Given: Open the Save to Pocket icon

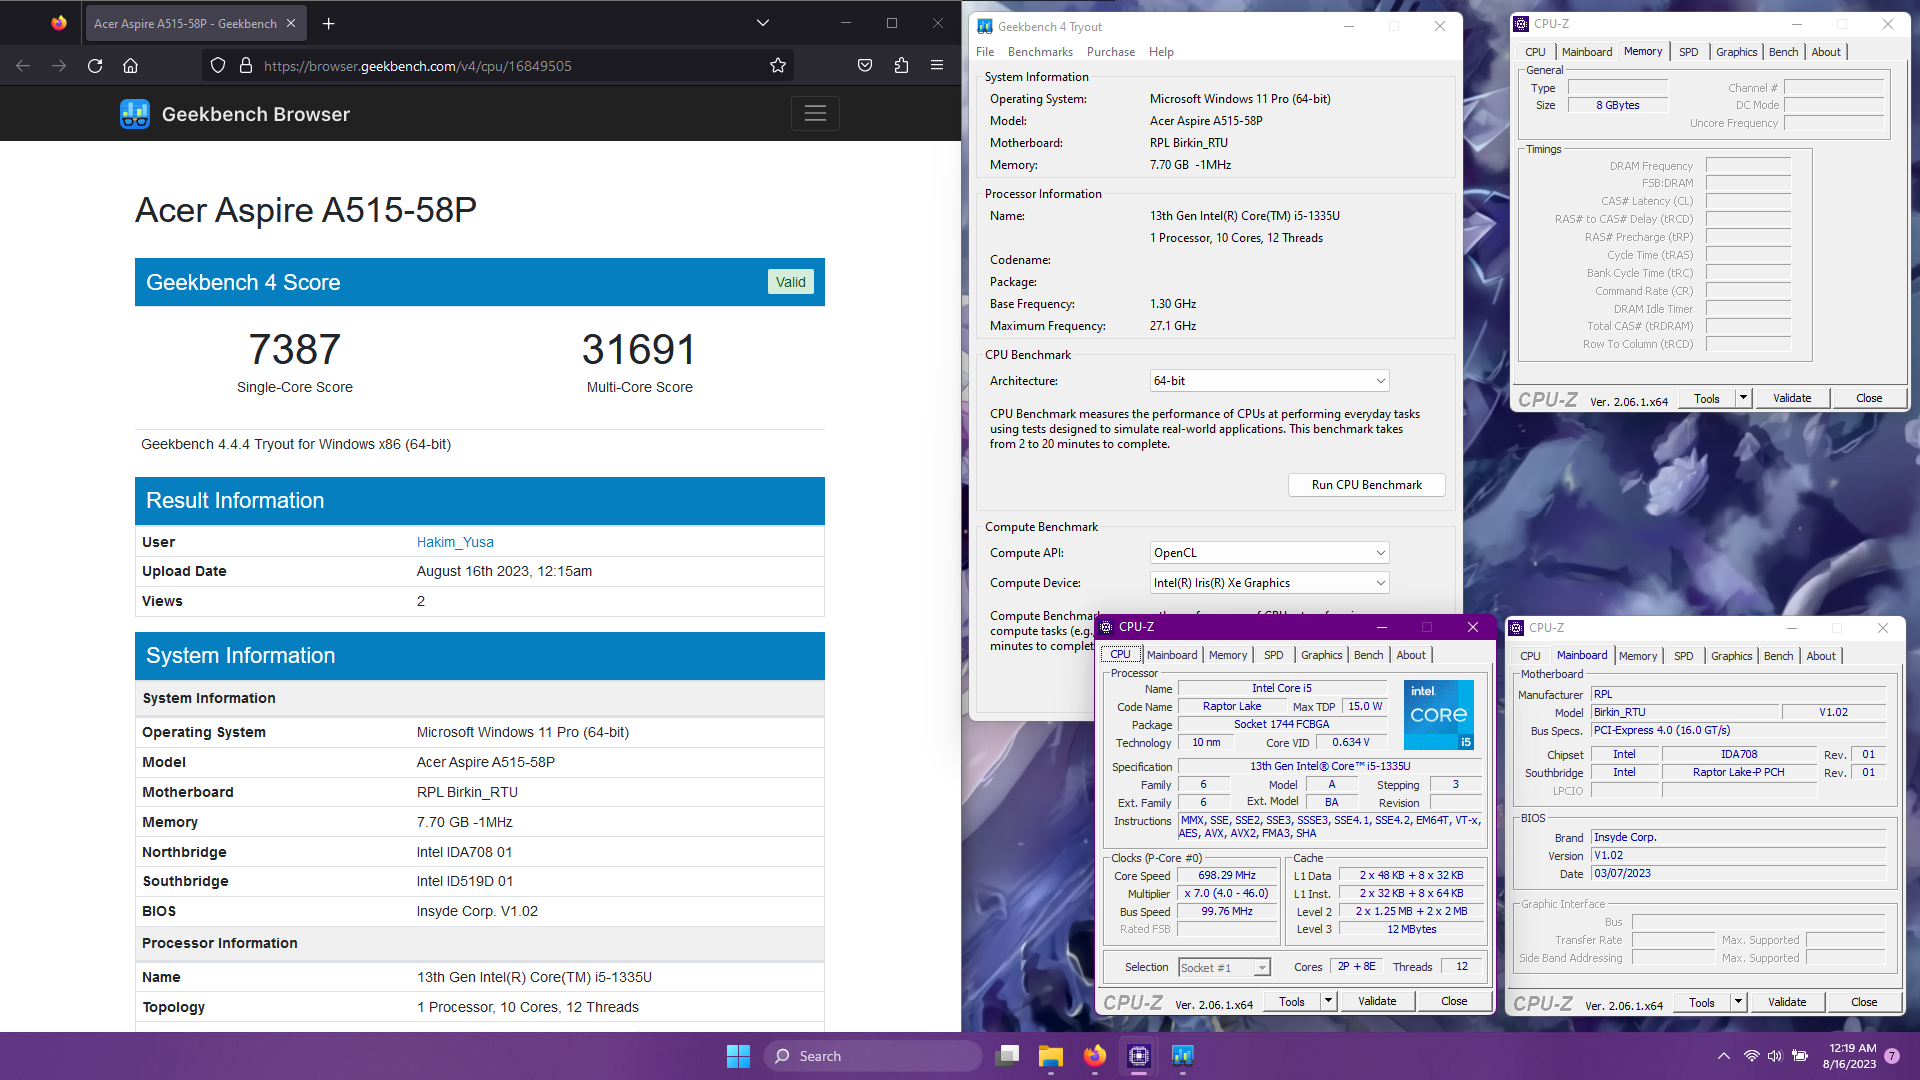Looking at the screenshot, I should point(865,66).
